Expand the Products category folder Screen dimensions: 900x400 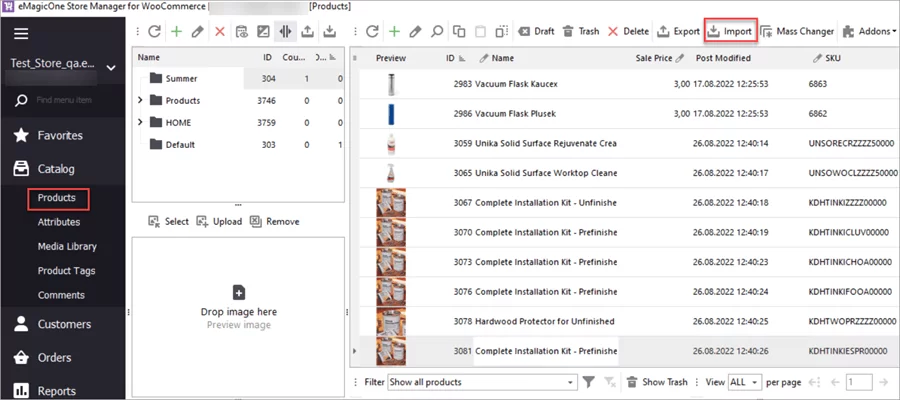pos(140,100)
